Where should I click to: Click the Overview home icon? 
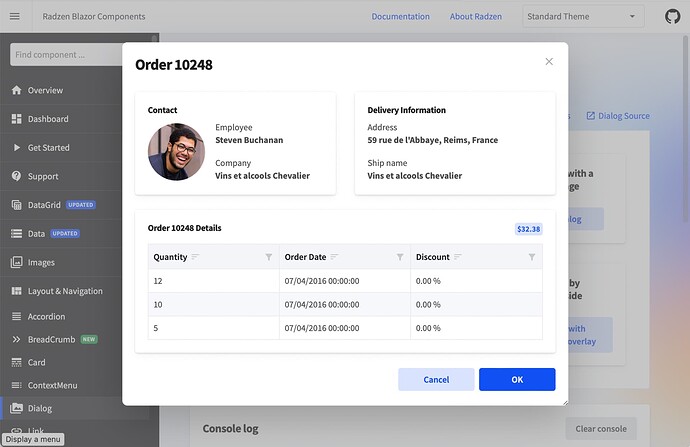click(16, 90)
